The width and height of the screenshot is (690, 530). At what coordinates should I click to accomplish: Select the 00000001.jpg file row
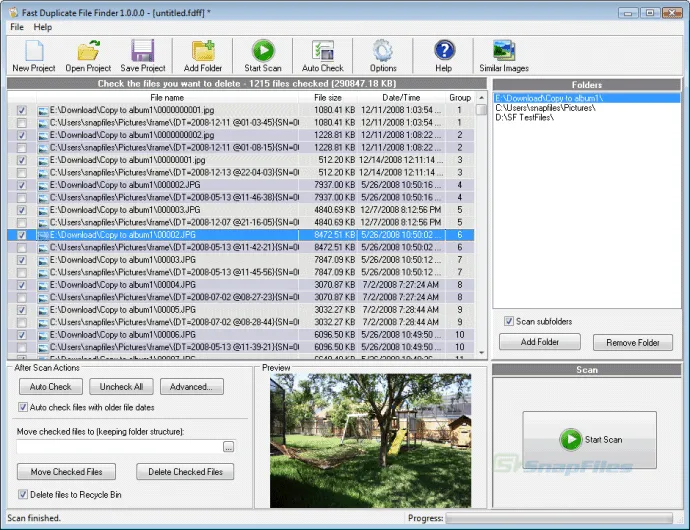pos(241,160)
